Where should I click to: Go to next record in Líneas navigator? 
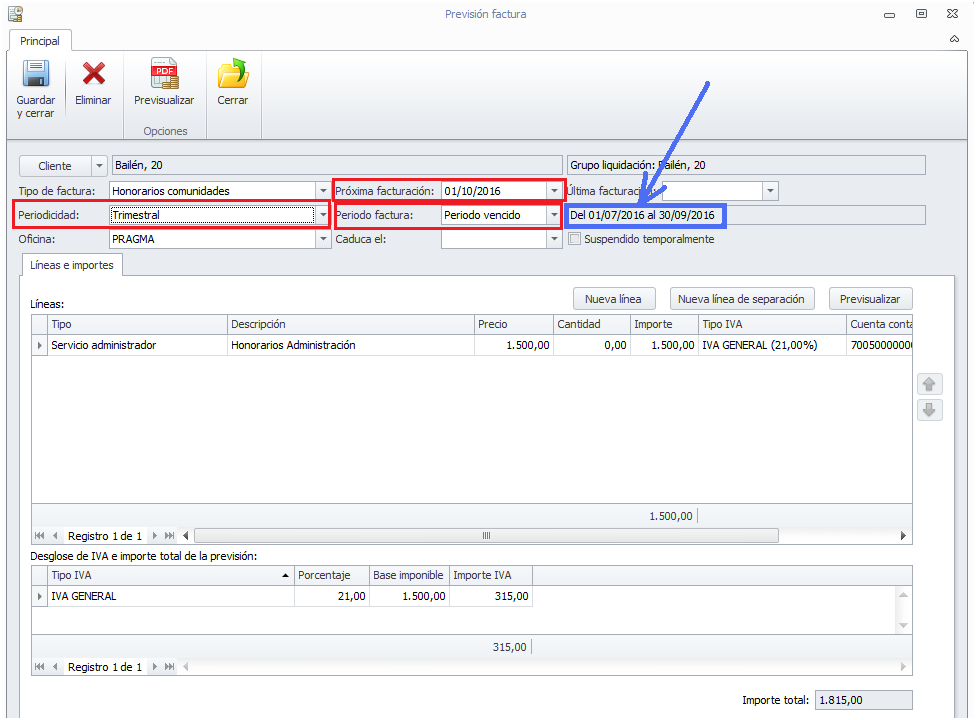(154, 536)
